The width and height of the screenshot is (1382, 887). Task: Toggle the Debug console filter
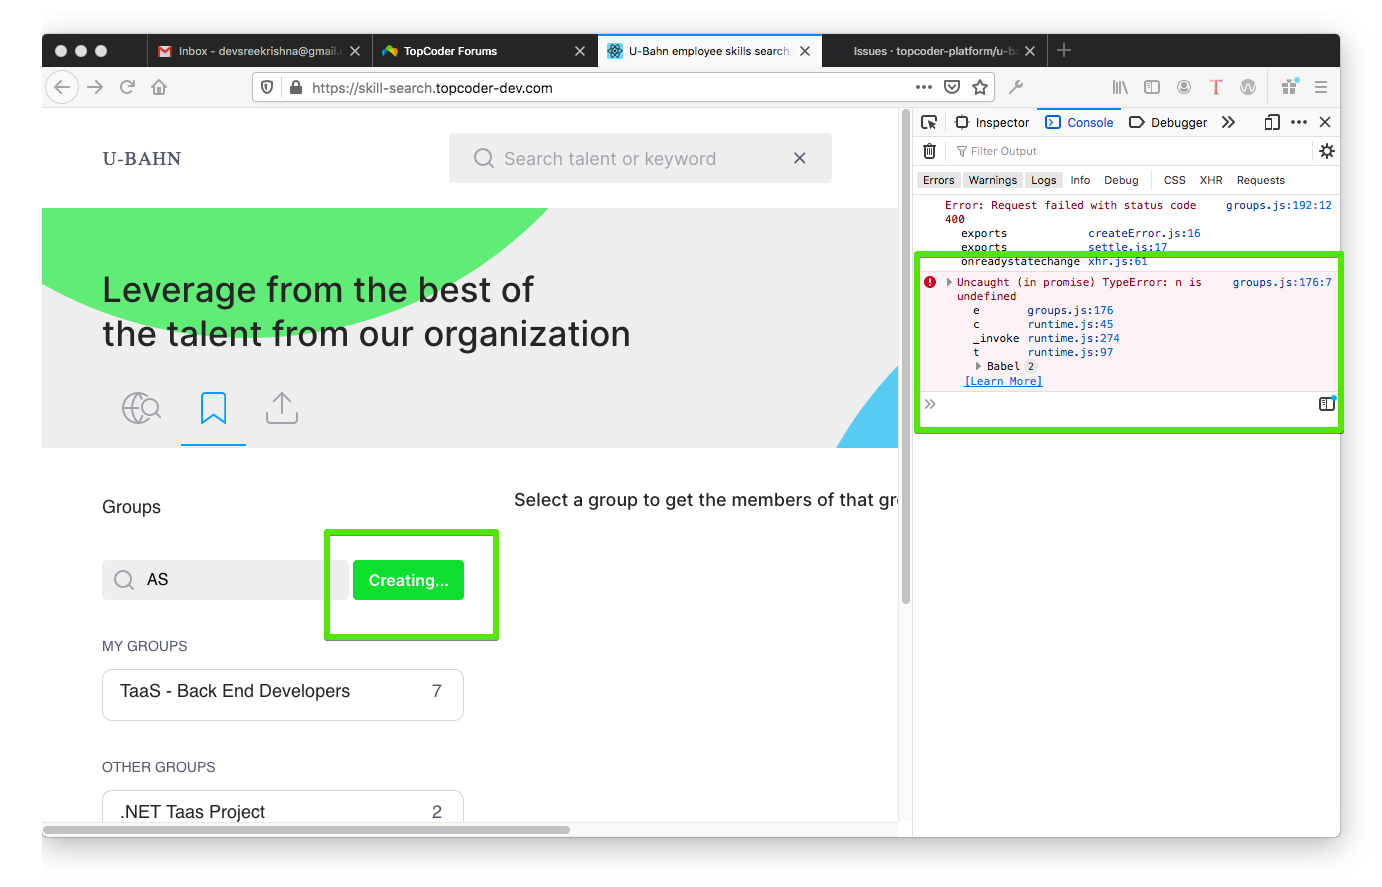1121,180
